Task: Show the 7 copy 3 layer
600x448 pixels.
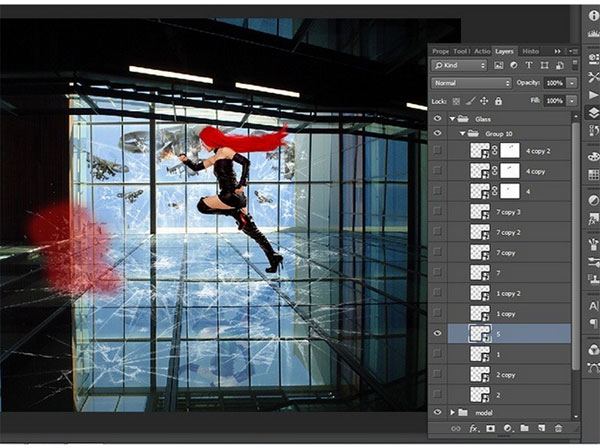Action: [x=437, y=212]
